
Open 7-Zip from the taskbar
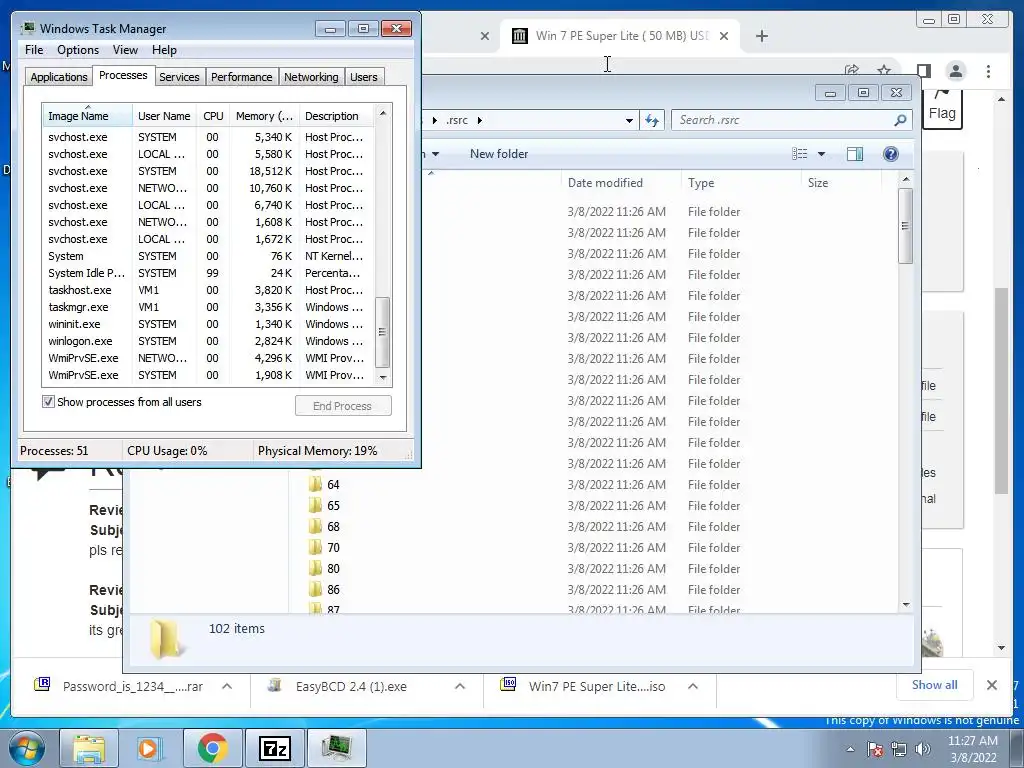[274, 748]
